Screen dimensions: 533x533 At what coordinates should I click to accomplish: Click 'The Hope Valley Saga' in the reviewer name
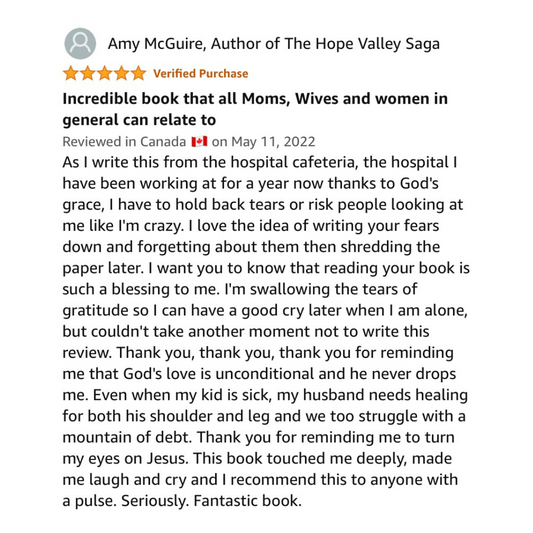(362, 44)
